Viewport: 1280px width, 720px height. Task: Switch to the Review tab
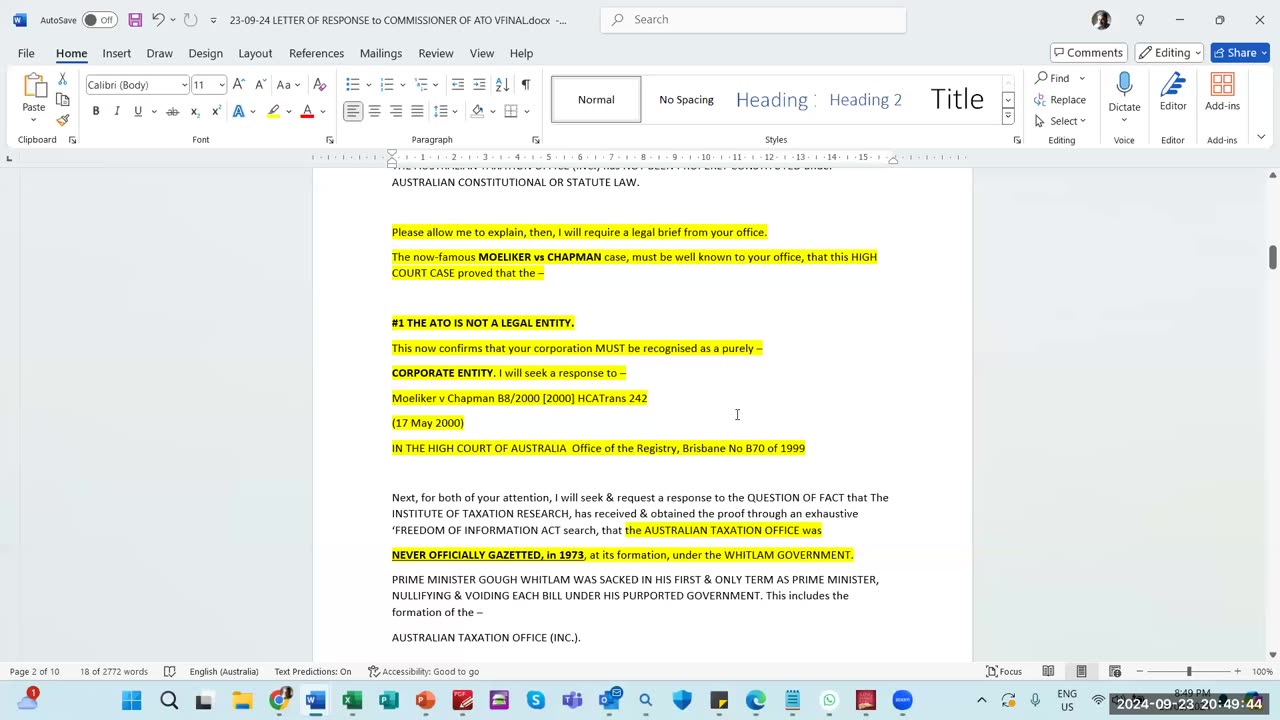pos(436,53)
